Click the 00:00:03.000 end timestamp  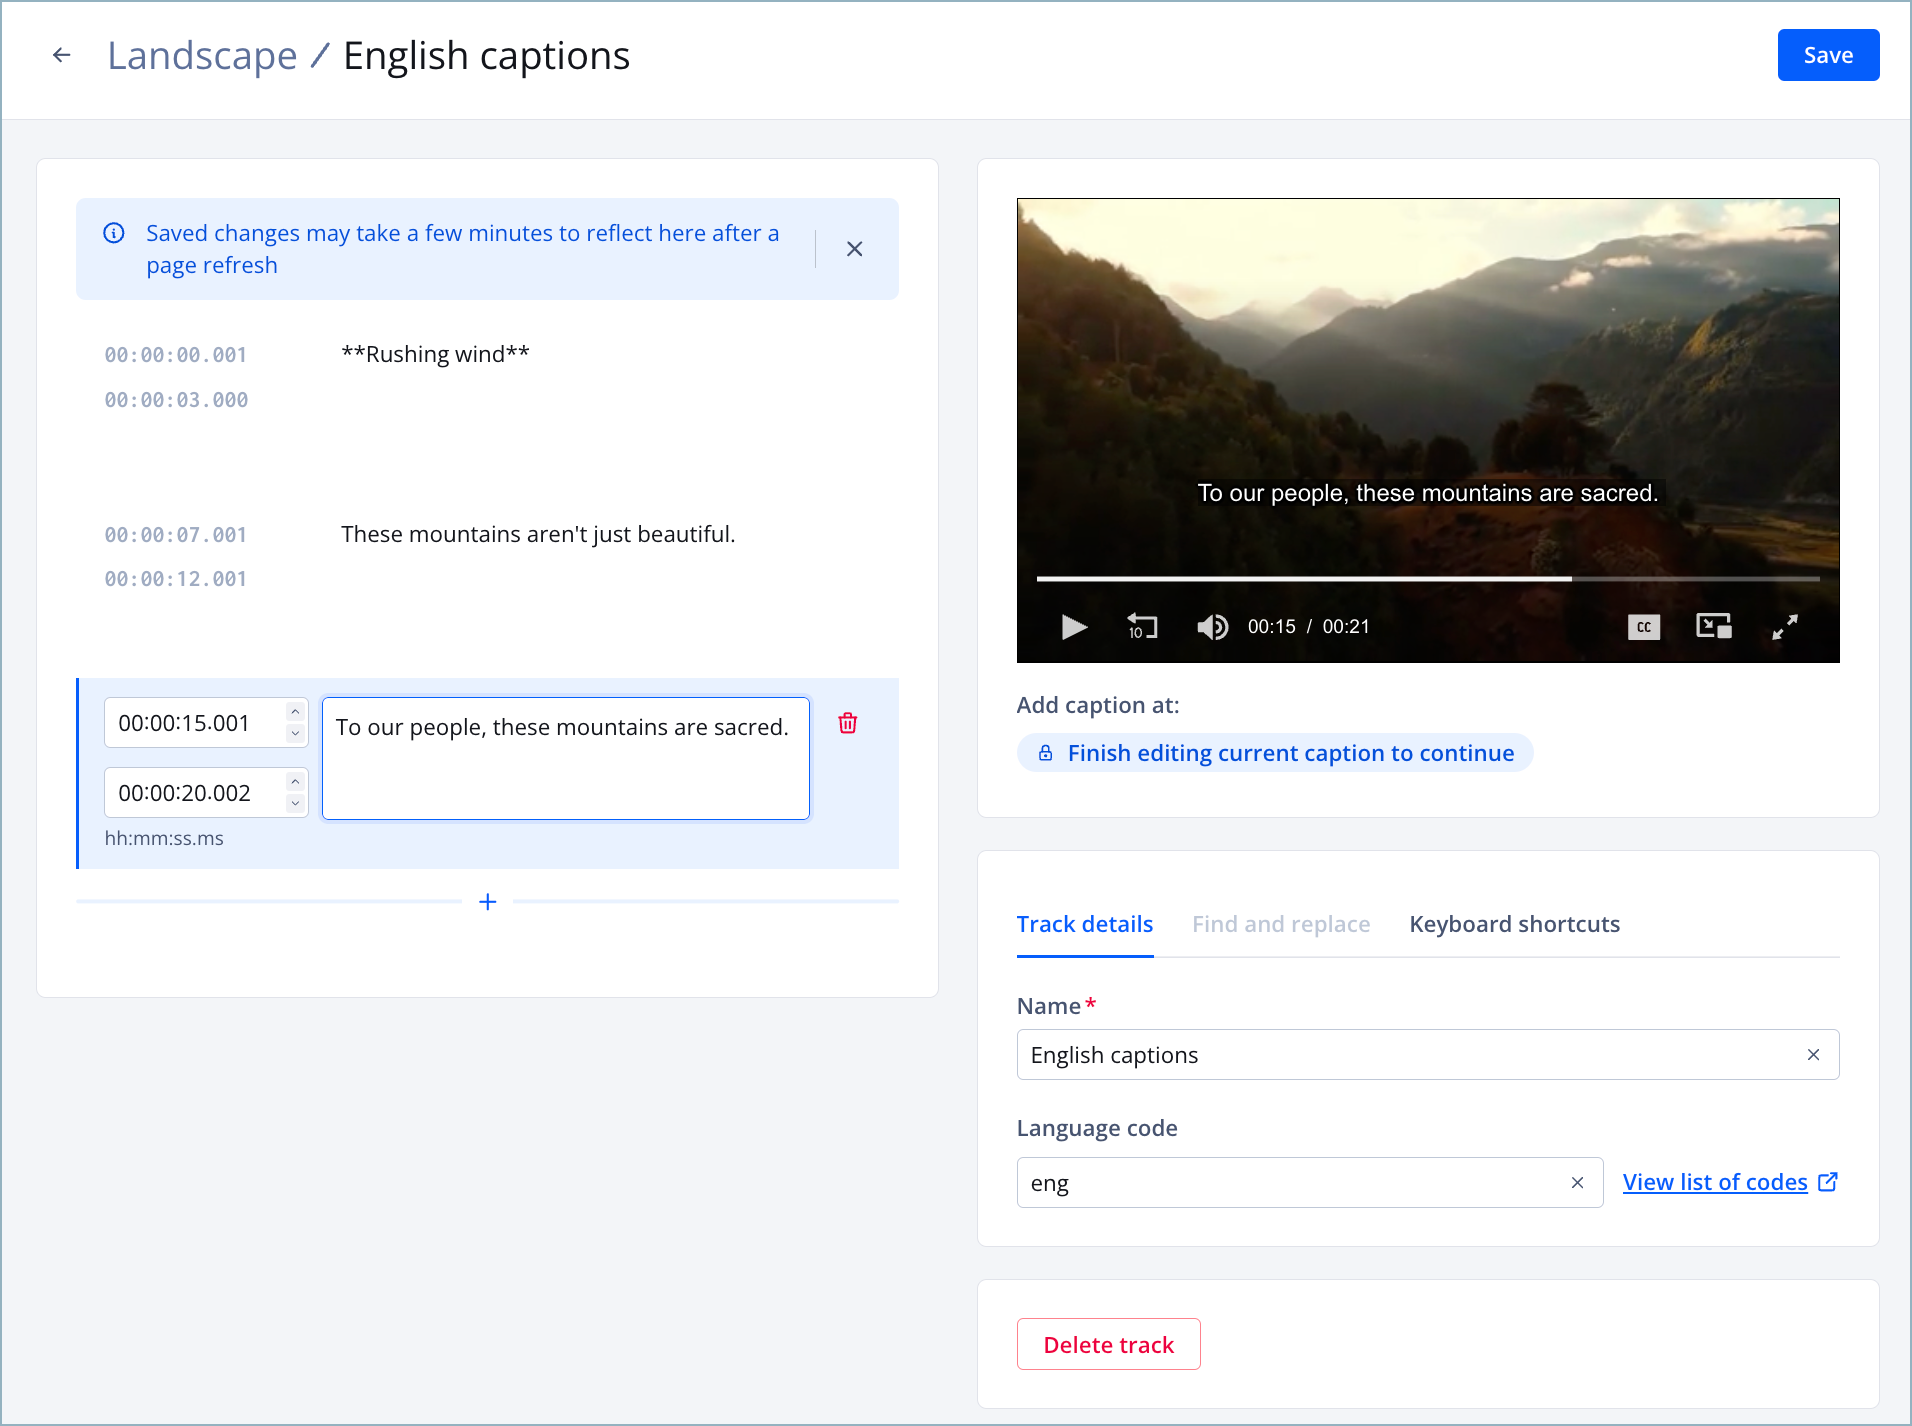pos(176,400)
